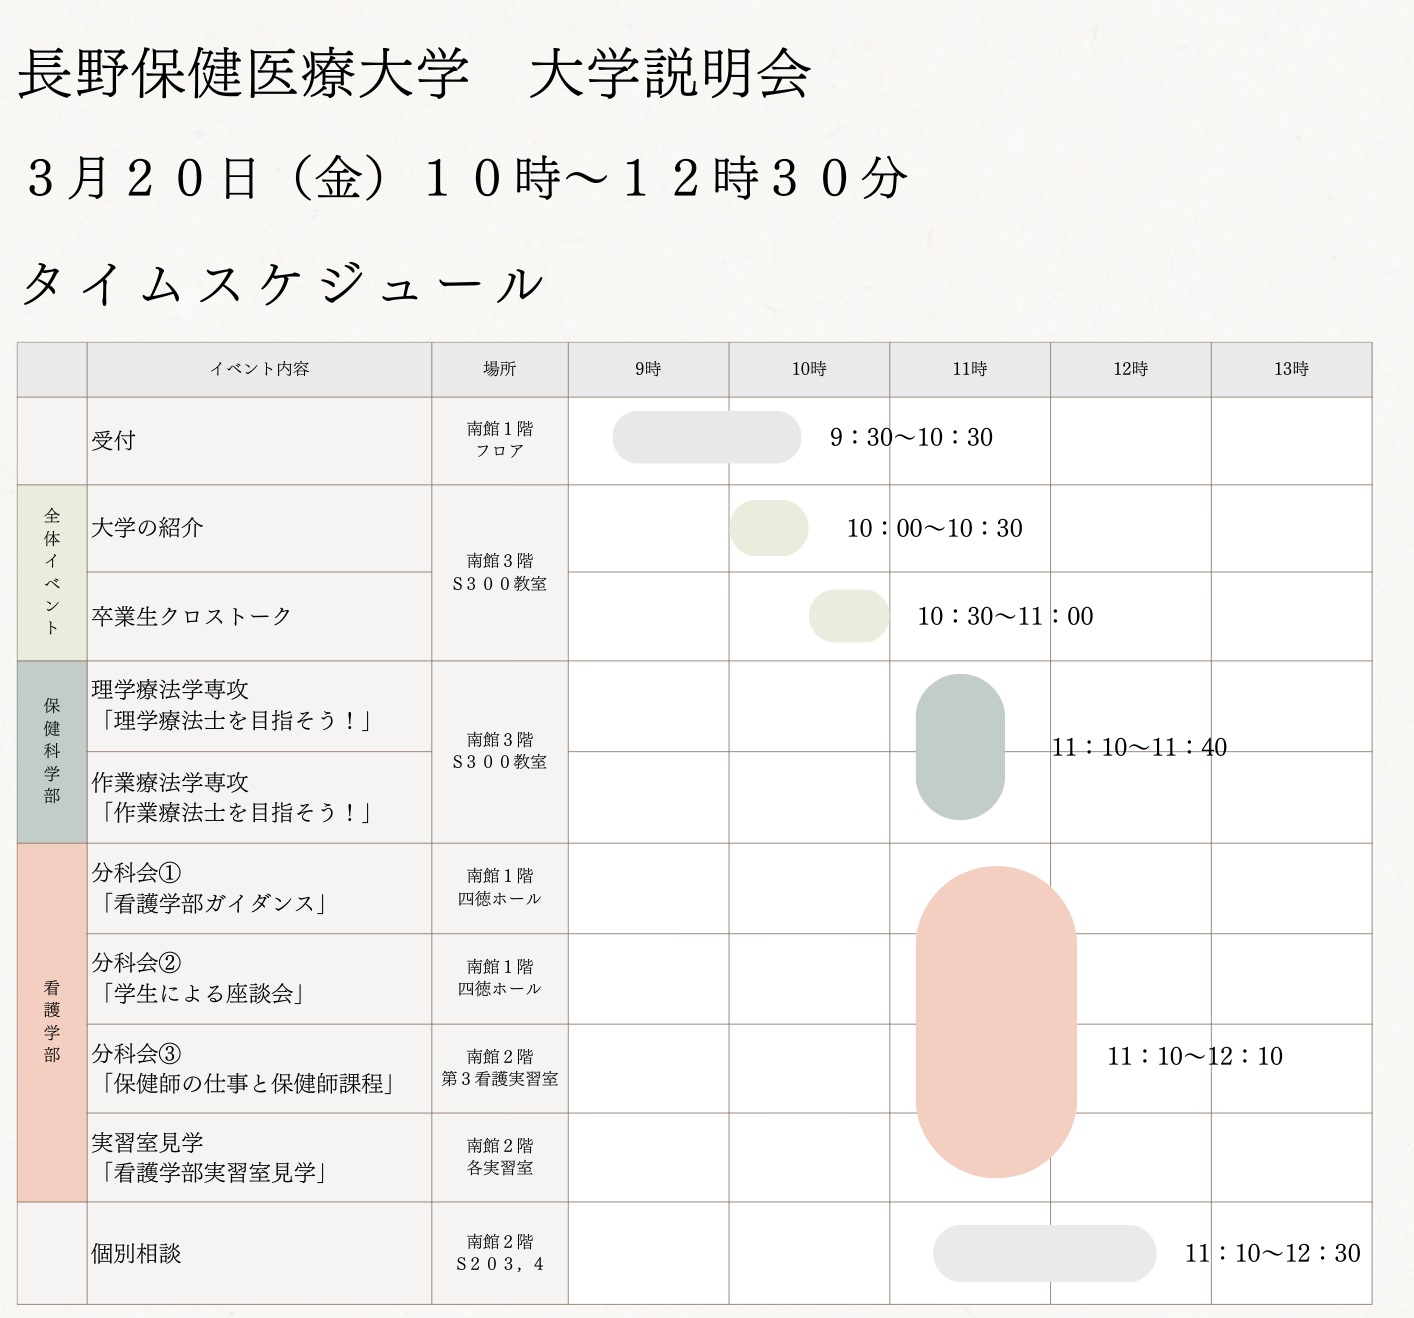Viewport: 1414px width, 1318px height.
Task: Select the 場所 column header
Action: coord(499,369)
